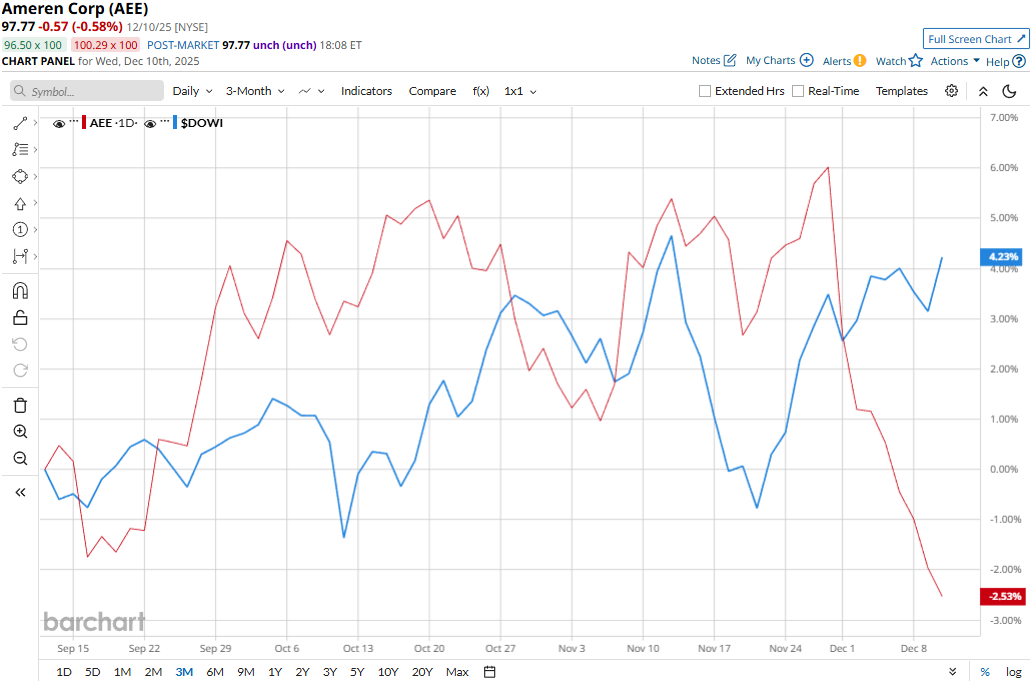The image size is (1032, 681).
Task: Select the numbered annotation tool
Action: [x=20, y=230]
